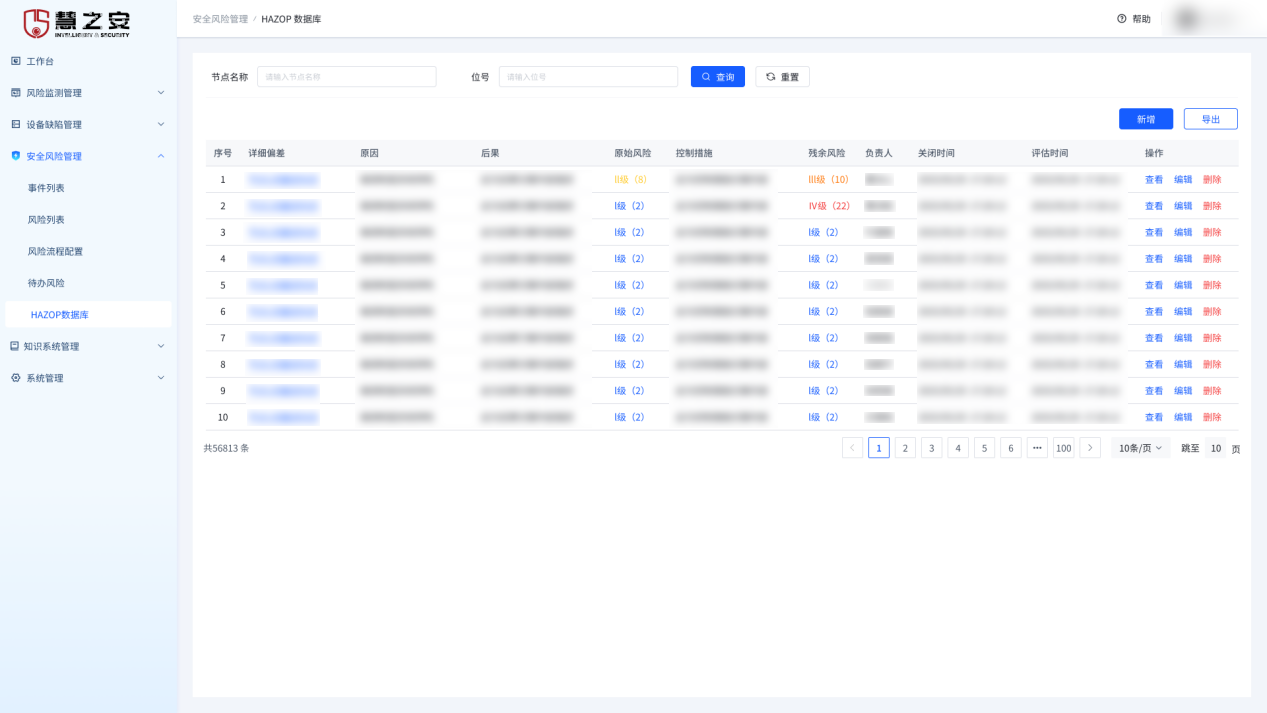Click the 节点名称 input field

(346, 77)
